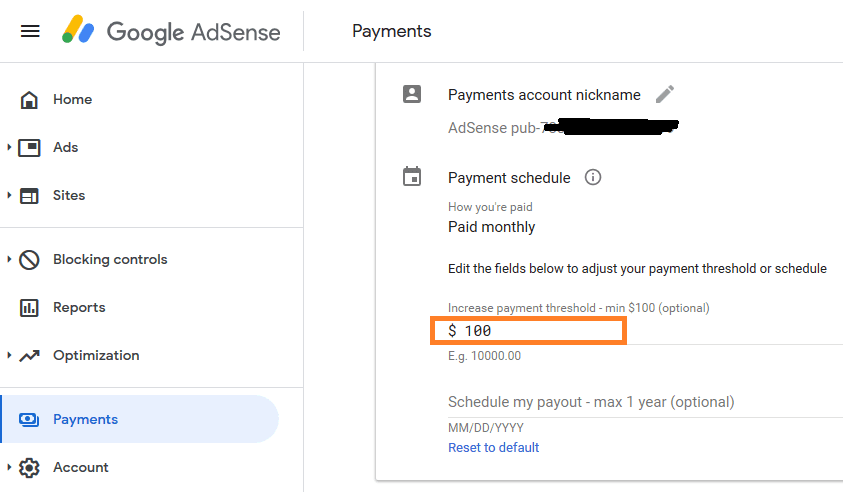The height and width of the screenshot is (492, 843).
Task: Open Optimization section label
Action: (x=96, y=355)
